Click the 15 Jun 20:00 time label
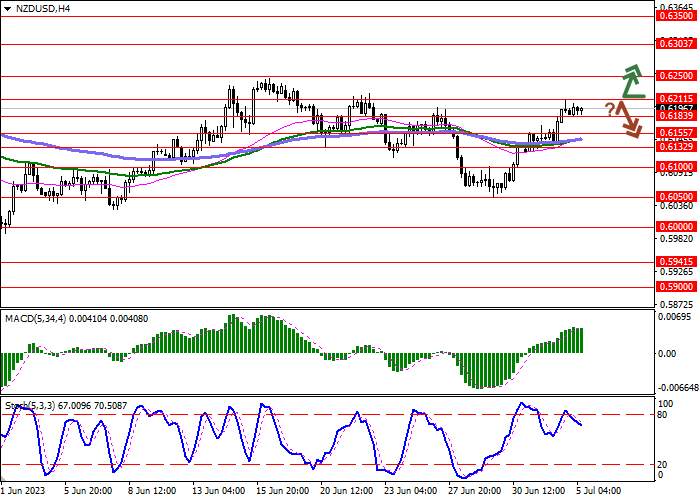 tap(283, 491)
